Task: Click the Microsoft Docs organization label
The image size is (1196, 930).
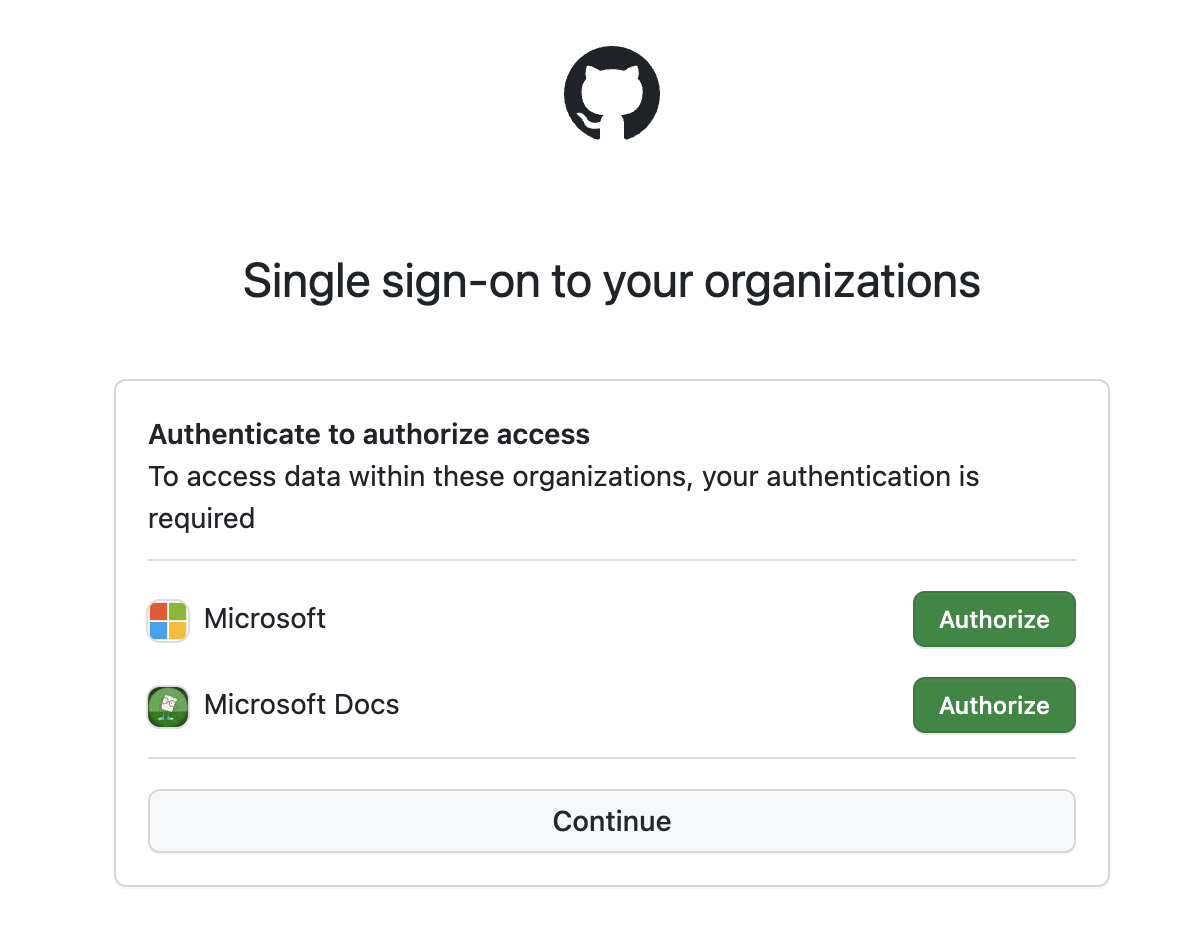Action: click(x=301, y=705)
